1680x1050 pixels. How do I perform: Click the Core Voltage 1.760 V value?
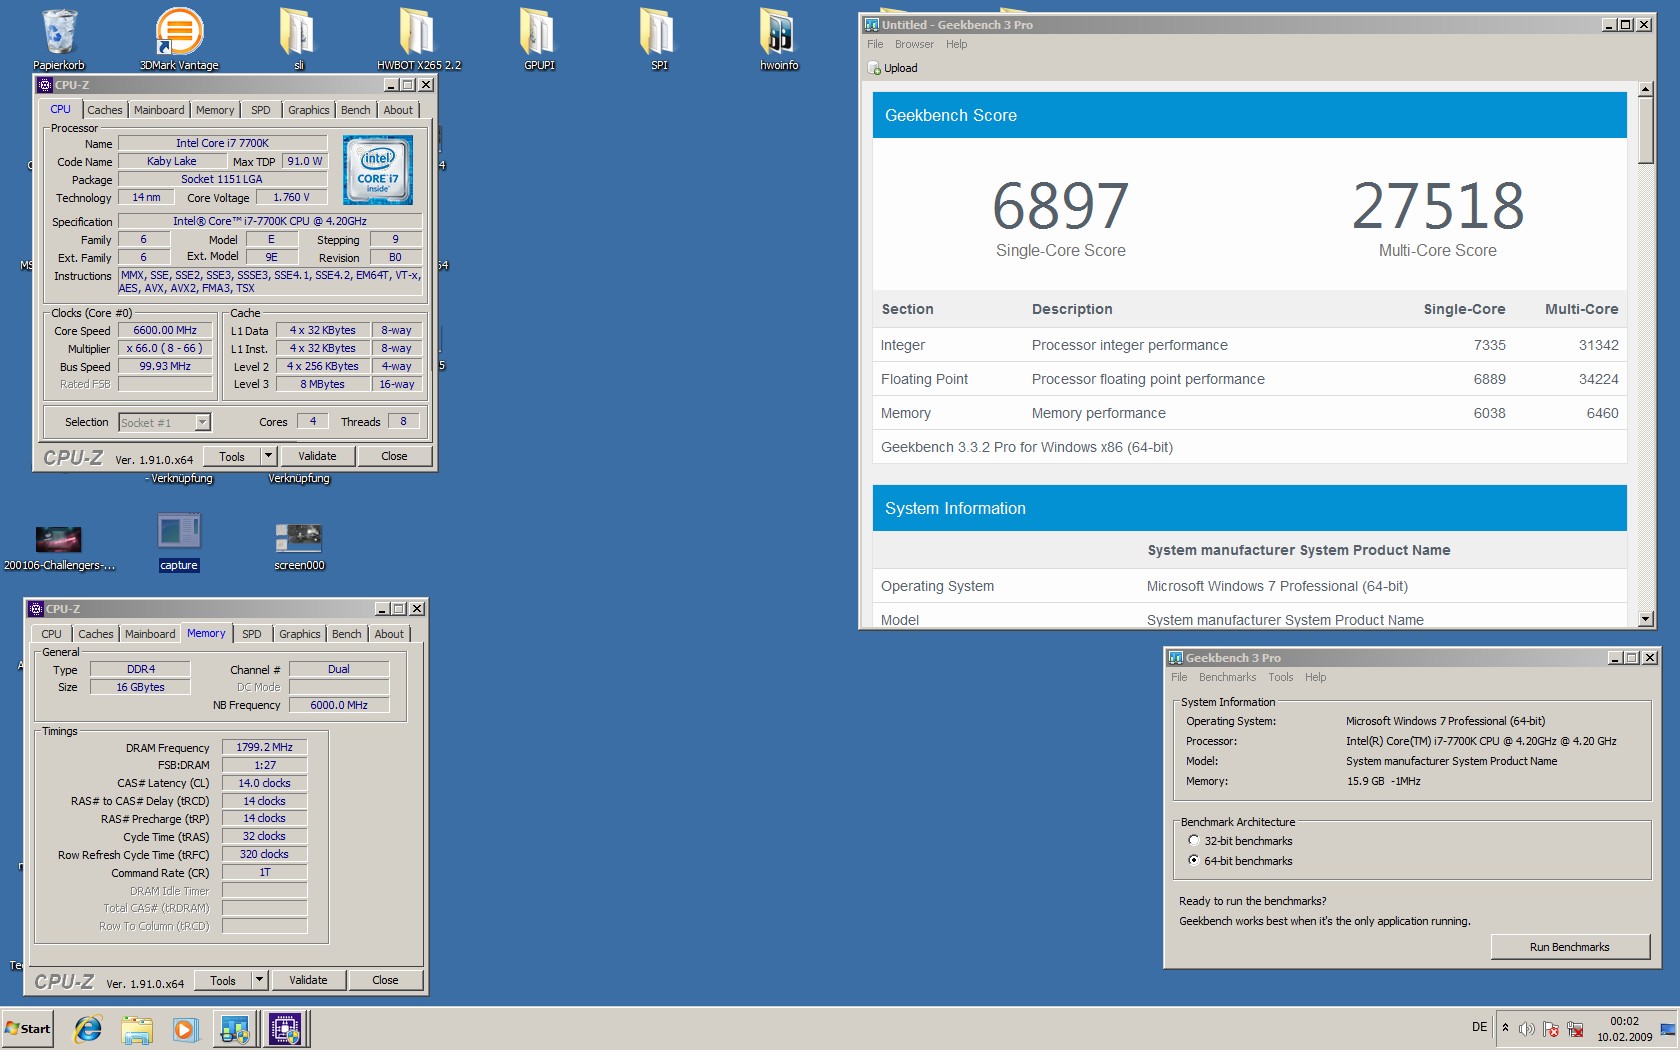291,197
